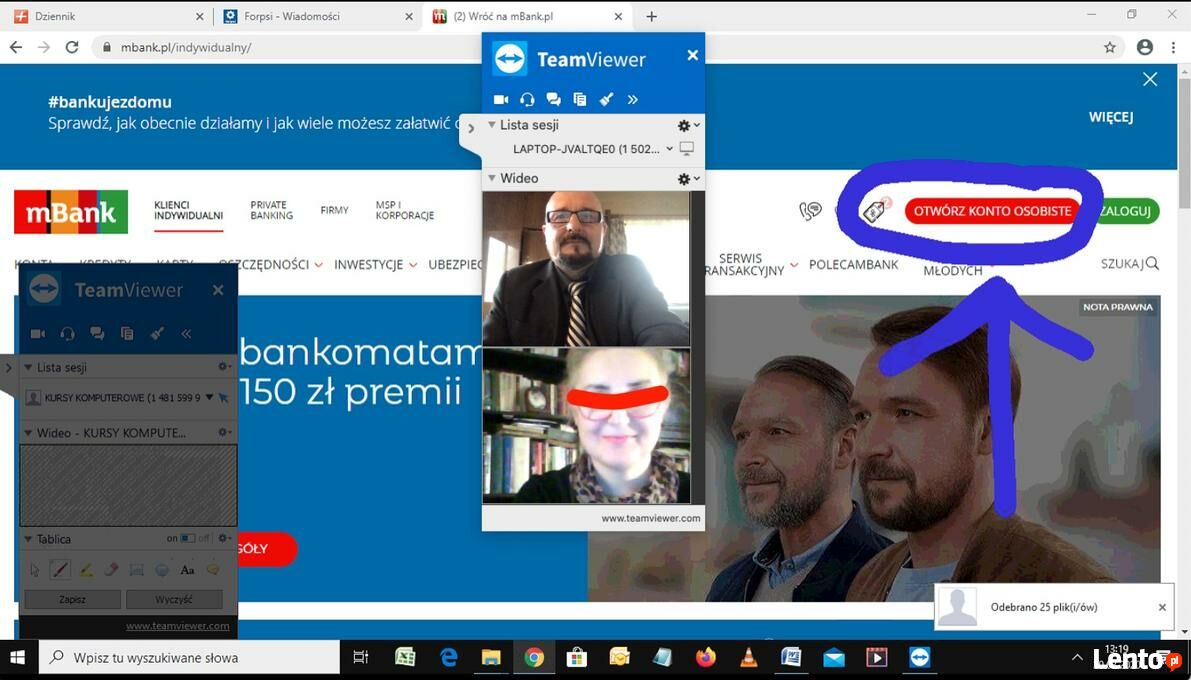Viewport: 1191px width, 680px height.
Task: Click chat icon in dimmed TeamViewer panel
Action: click(x=97, y=334)
